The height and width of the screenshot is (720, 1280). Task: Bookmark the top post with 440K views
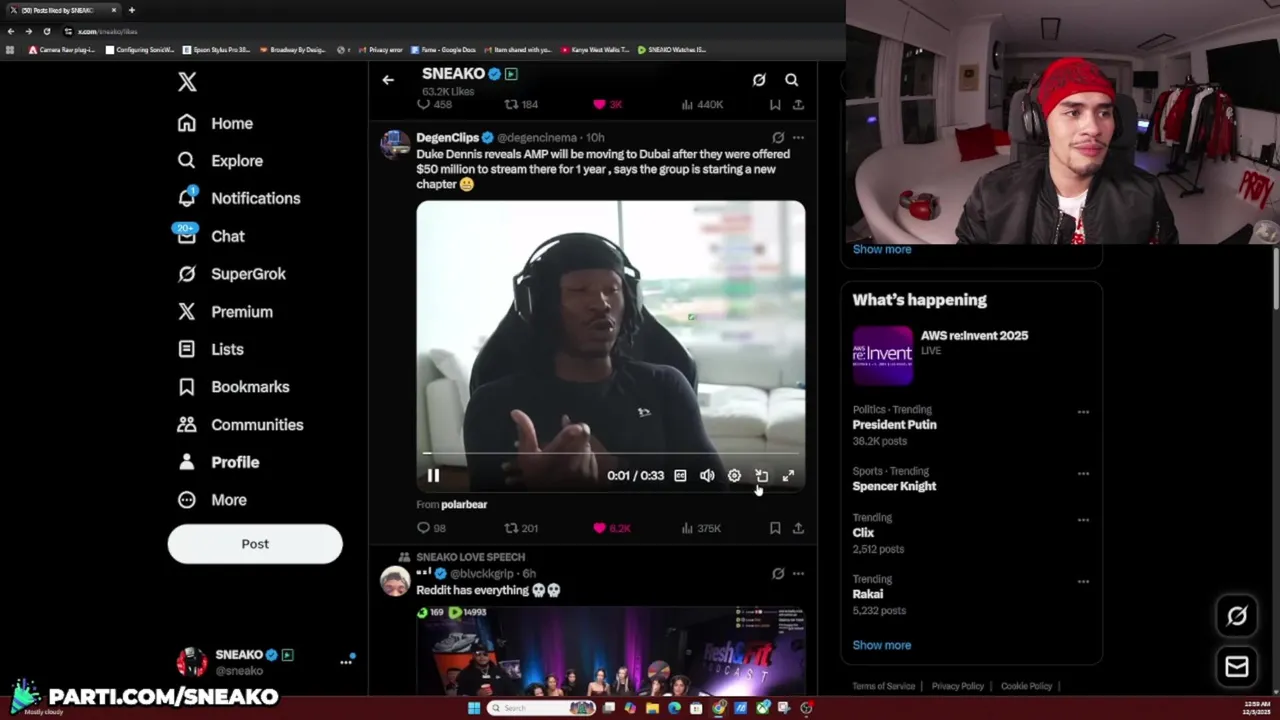point(775,104)
